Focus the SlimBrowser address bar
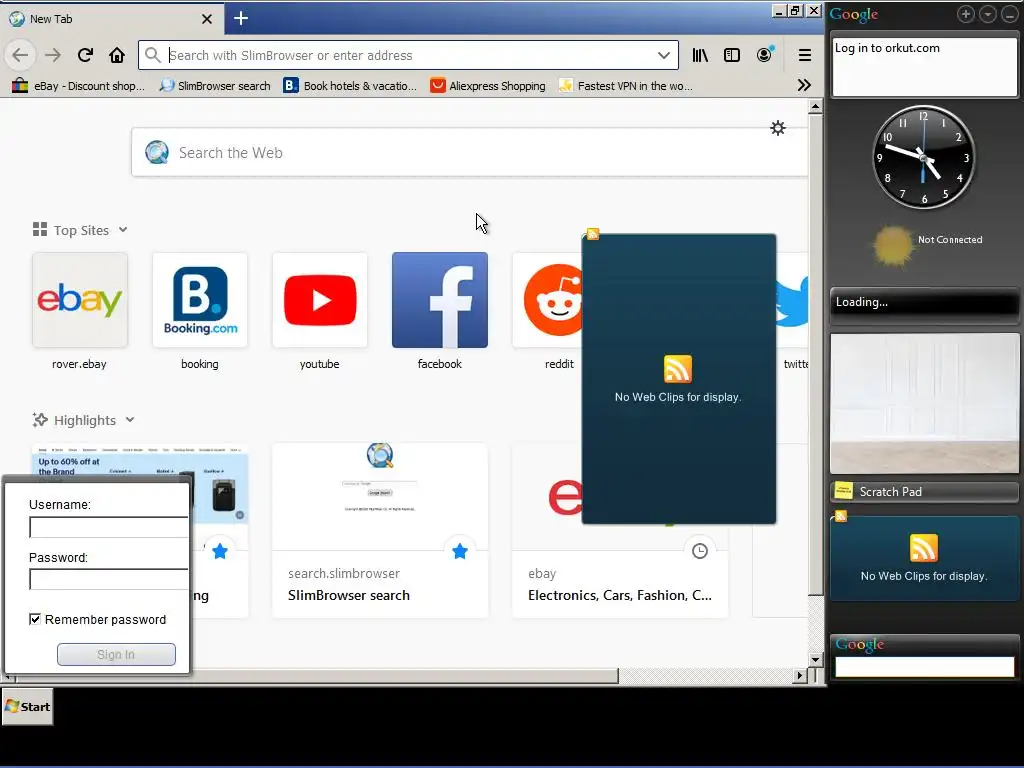The height and width of the screenshot is (768, 1024). (408, 55)
